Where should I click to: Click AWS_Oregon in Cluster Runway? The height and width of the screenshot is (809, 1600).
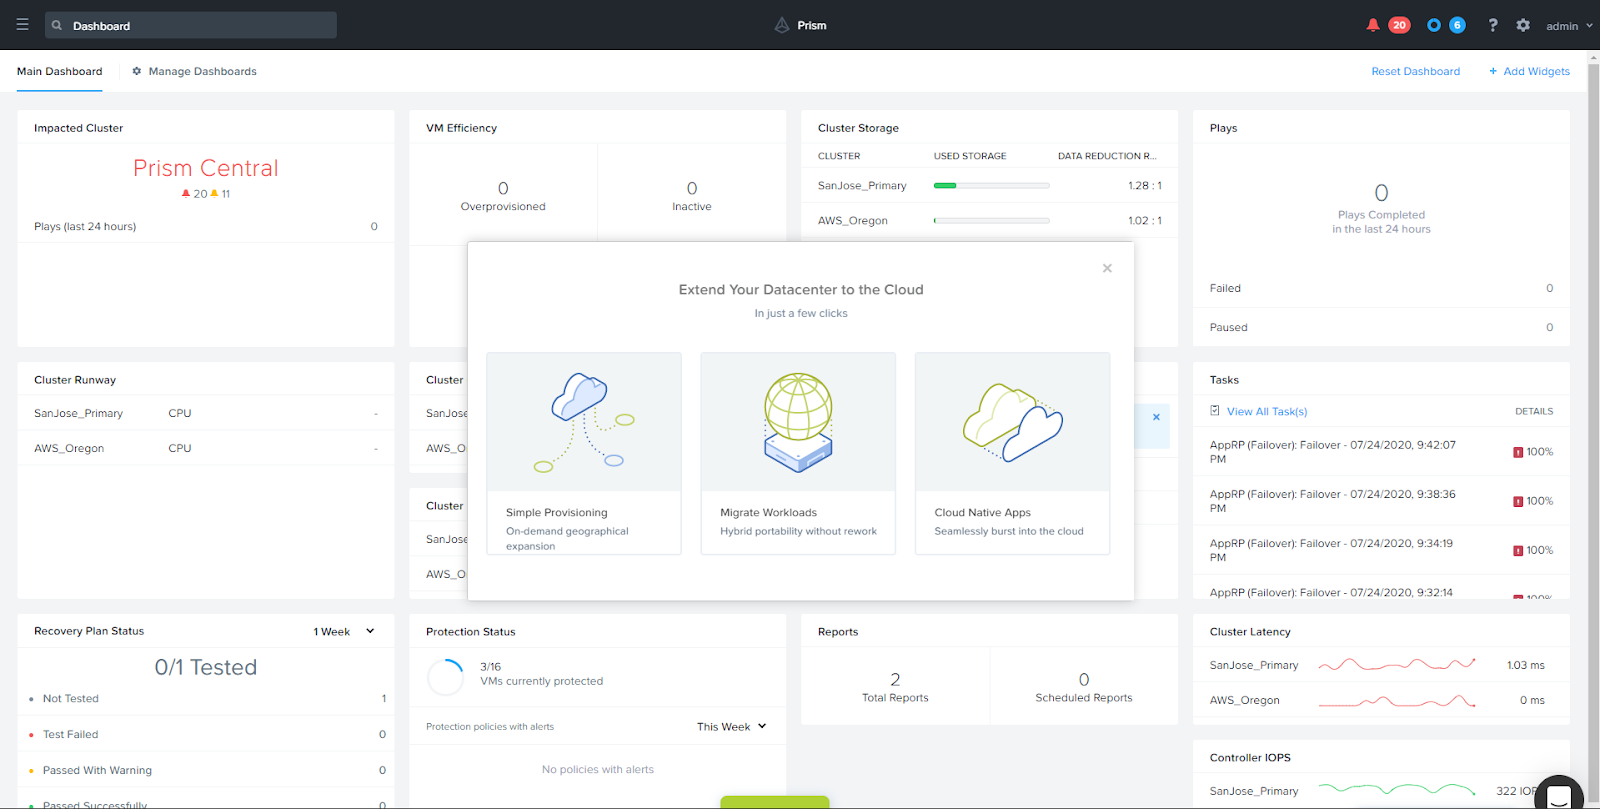(69, 448)
